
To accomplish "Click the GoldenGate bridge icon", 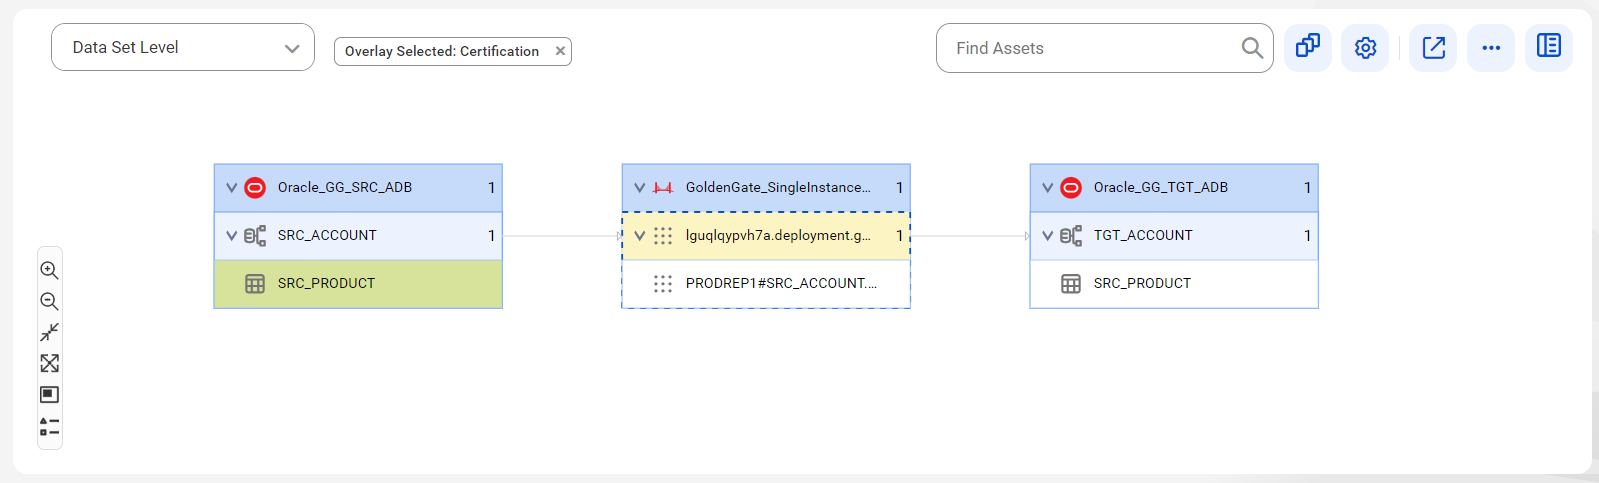I will click(663, 188).
